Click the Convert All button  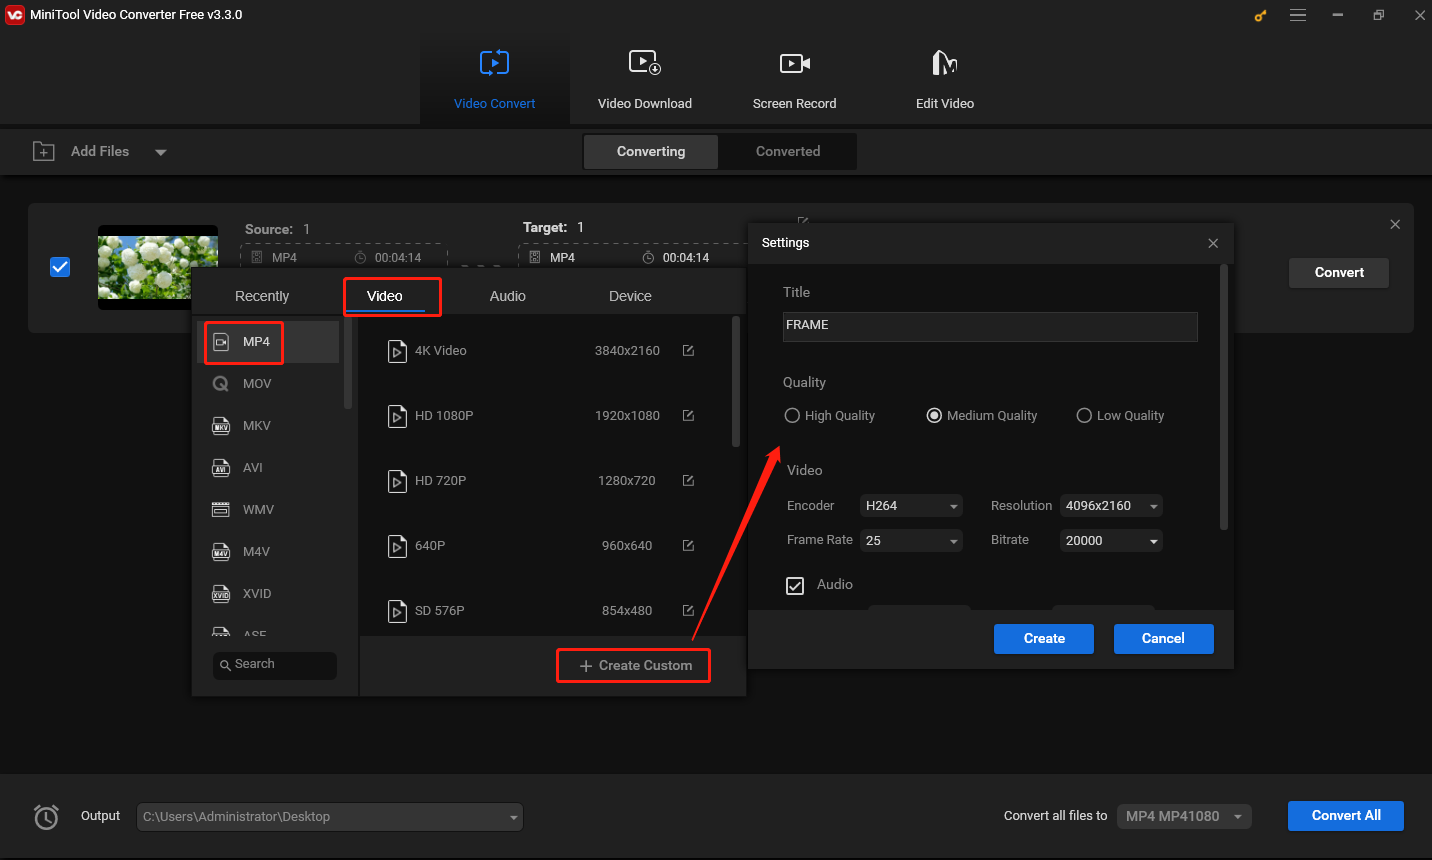(1346, 816)
